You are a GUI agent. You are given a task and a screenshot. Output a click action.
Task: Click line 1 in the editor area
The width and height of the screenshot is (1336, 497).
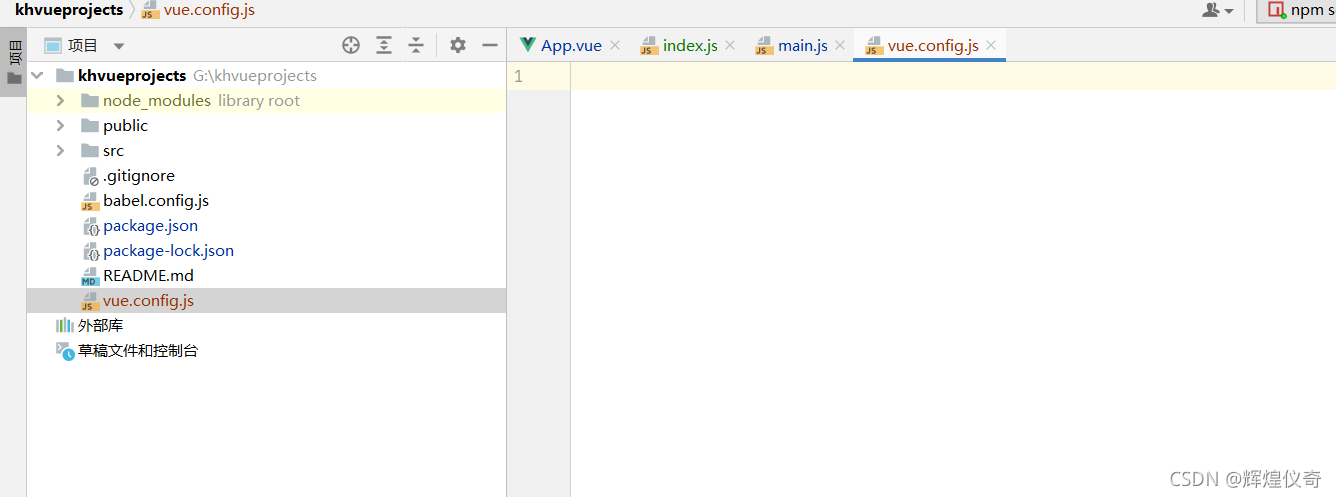point(953,76)
